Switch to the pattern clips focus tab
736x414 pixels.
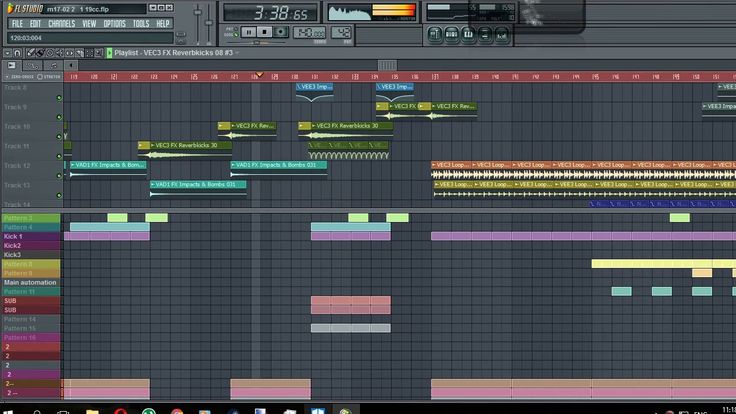coord(53,65)
